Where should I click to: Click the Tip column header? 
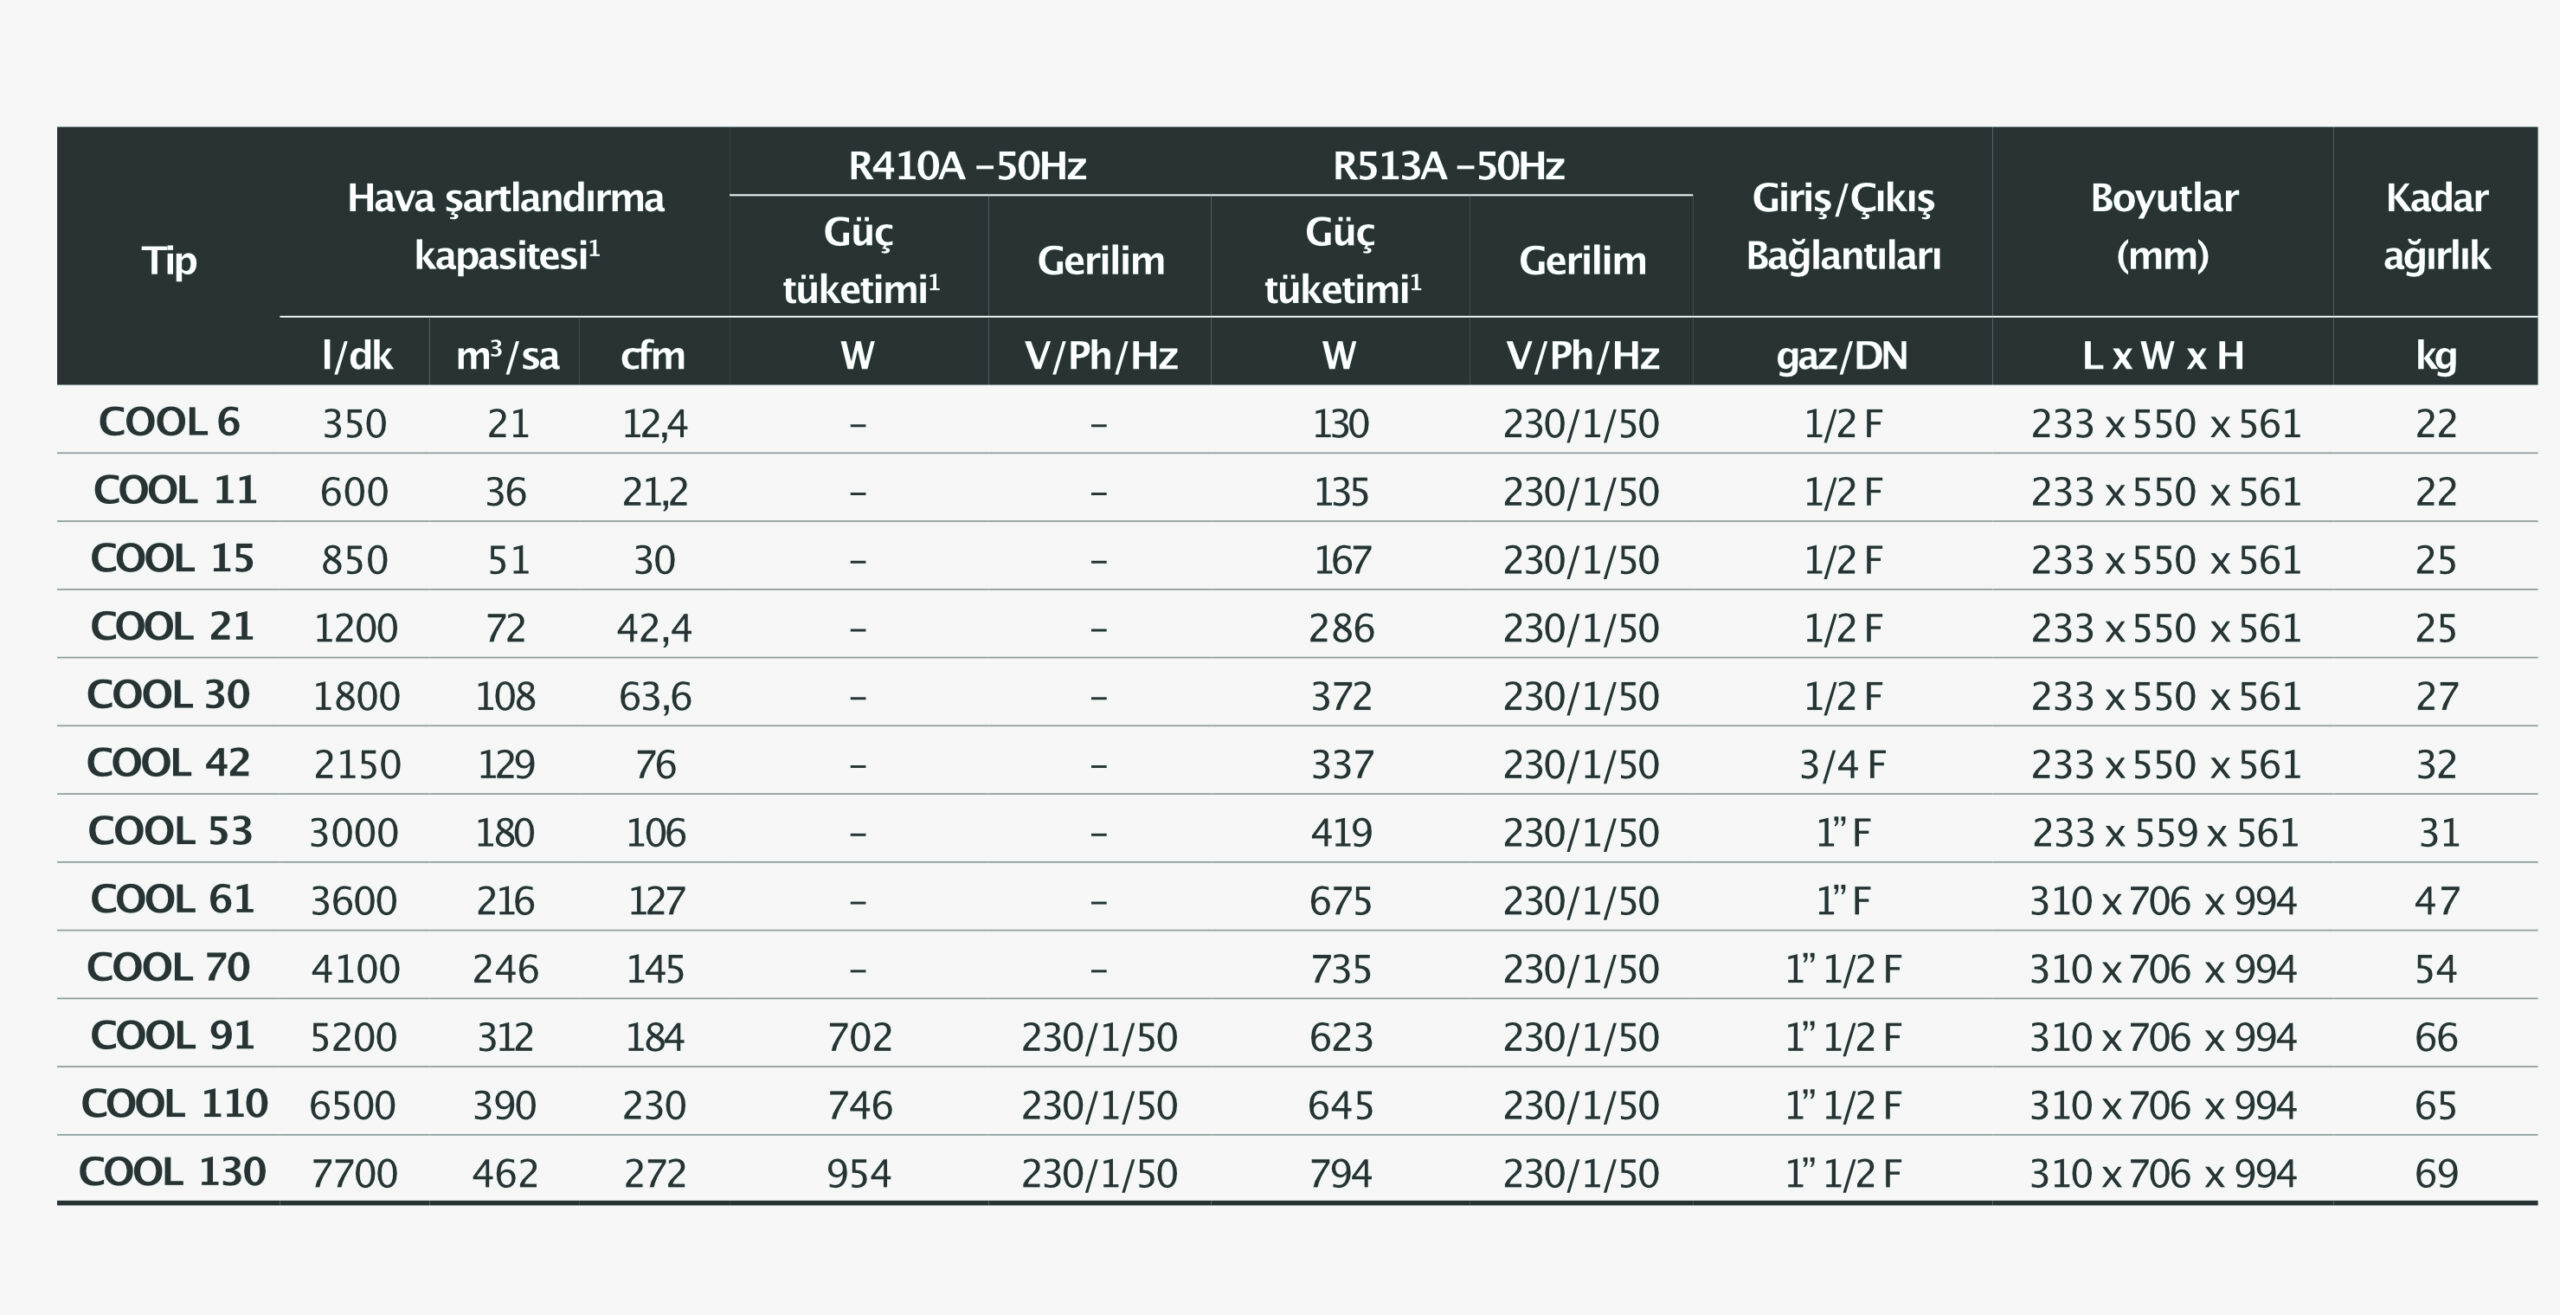169,262
